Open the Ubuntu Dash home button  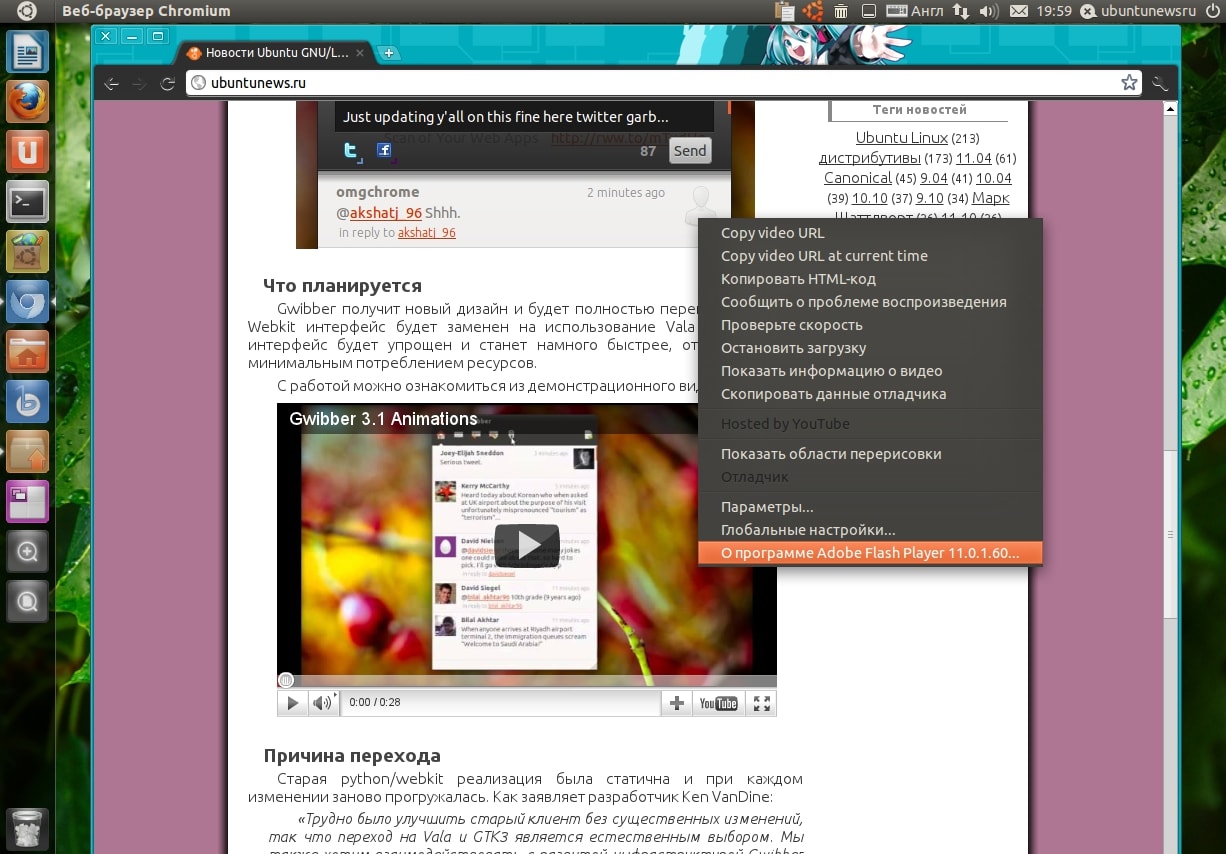click(27, 11)
